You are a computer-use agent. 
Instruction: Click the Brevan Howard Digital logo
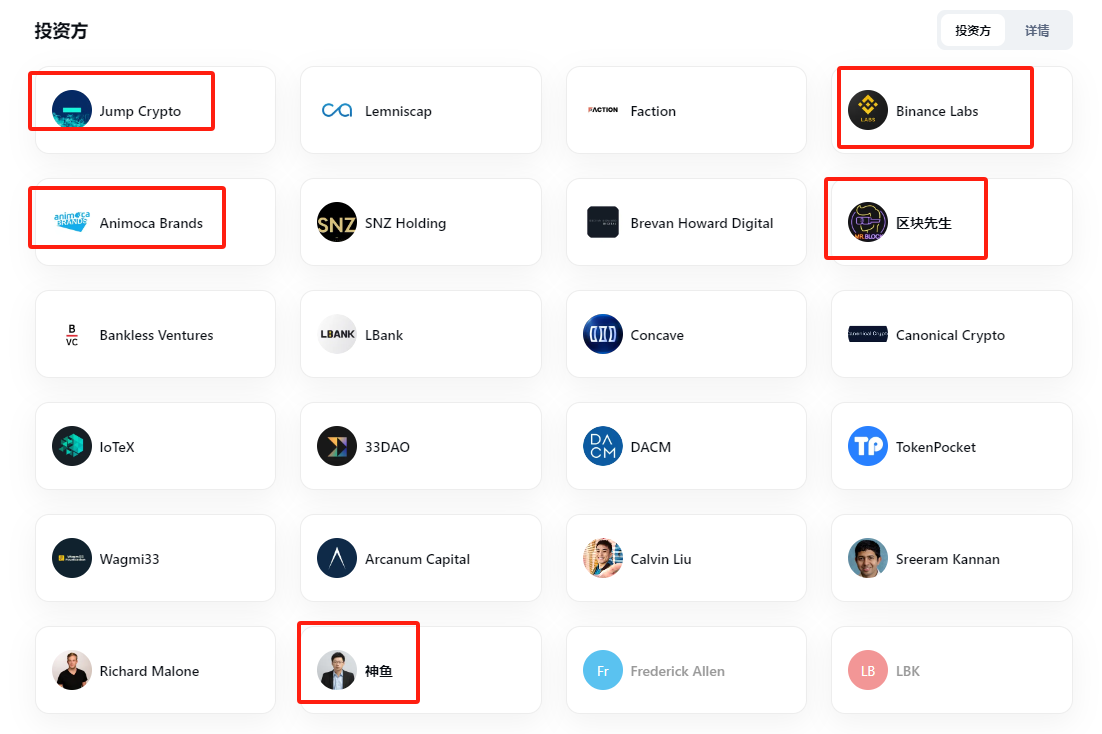(602, 222)
